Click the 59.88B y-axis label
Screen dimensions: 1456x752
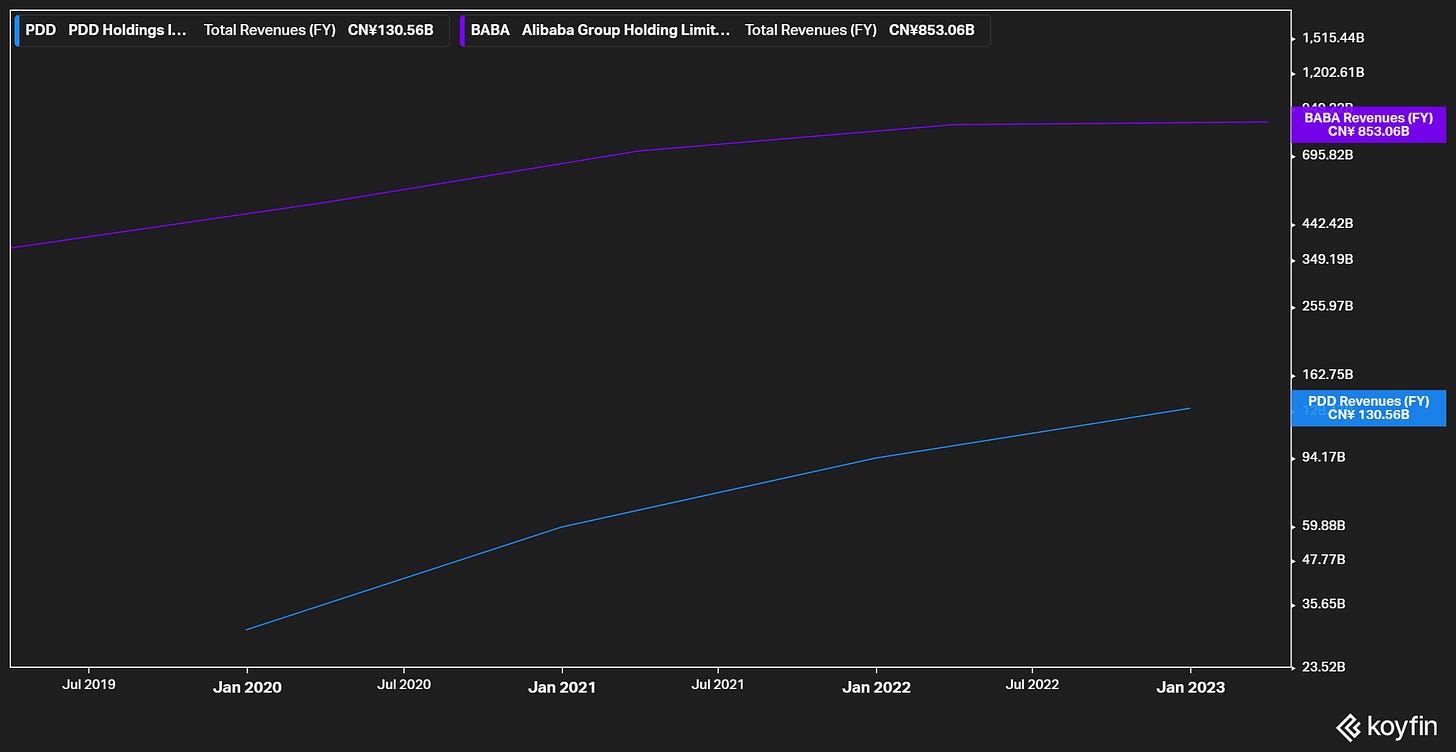coord(1323,525)
